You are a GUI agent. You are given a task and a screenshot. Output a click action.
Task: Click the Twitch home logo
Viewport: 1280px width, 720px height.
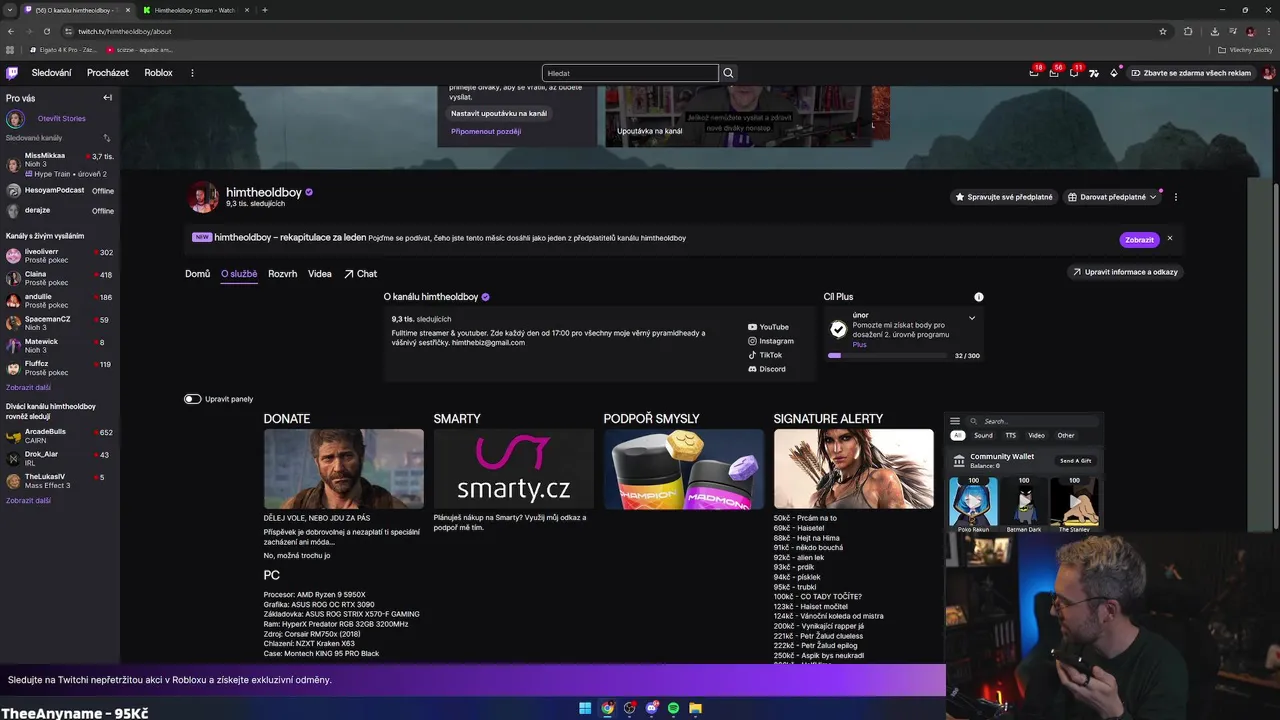coord(12,73)
